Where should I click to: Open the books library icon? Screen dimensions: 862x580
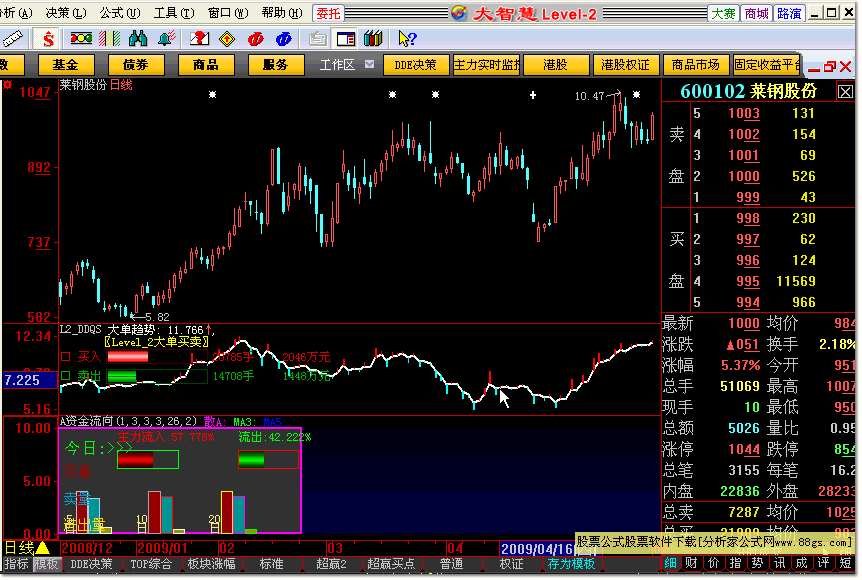point(373,38)
